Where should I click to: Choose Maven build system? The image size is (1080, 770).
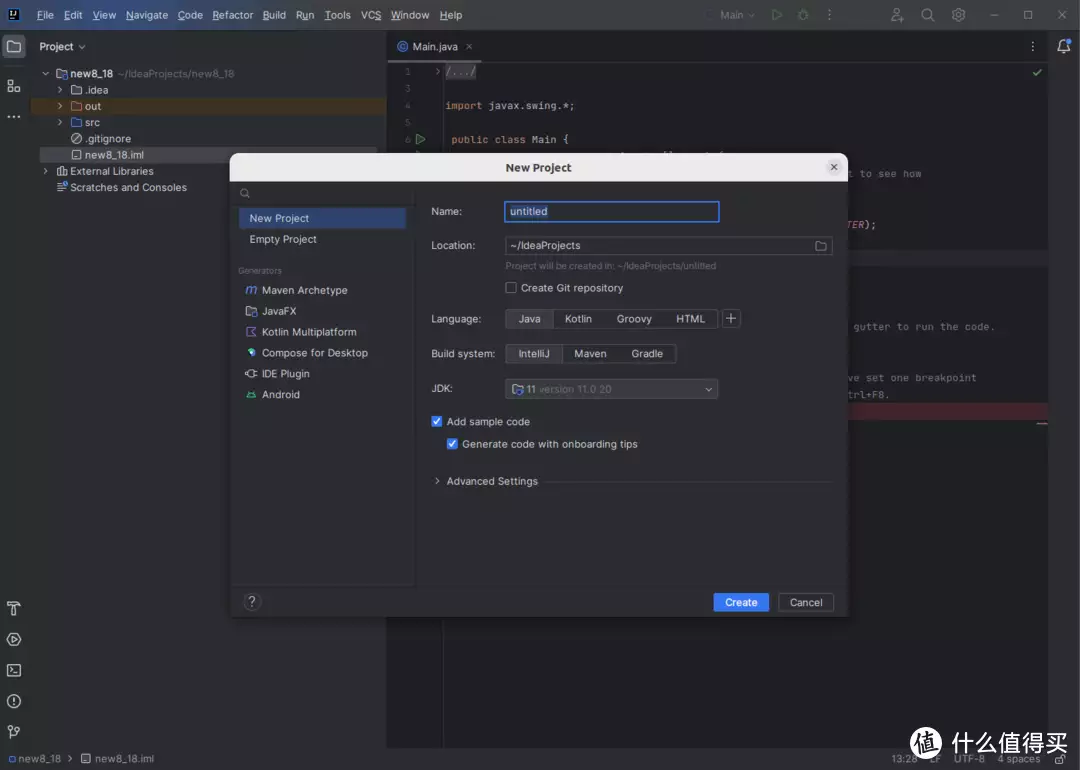point(590,353)
